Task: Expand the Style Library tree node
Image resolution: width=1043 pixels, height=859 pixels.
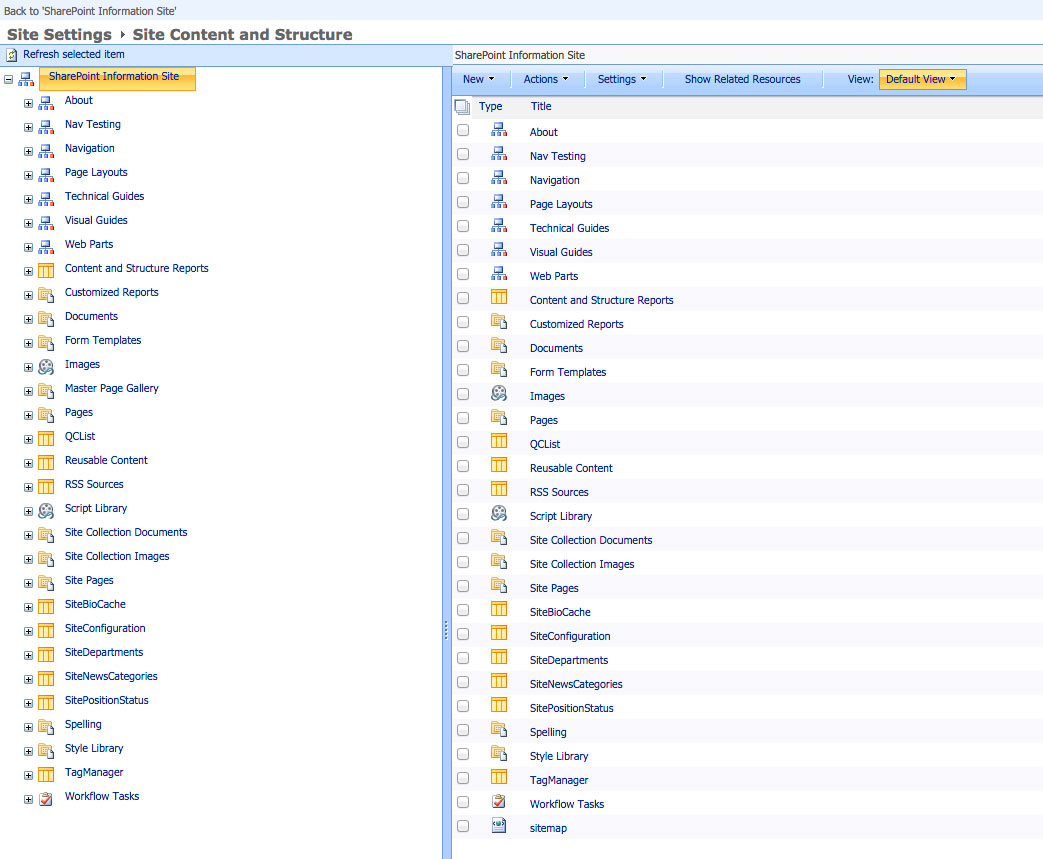Action: (29, 751)
